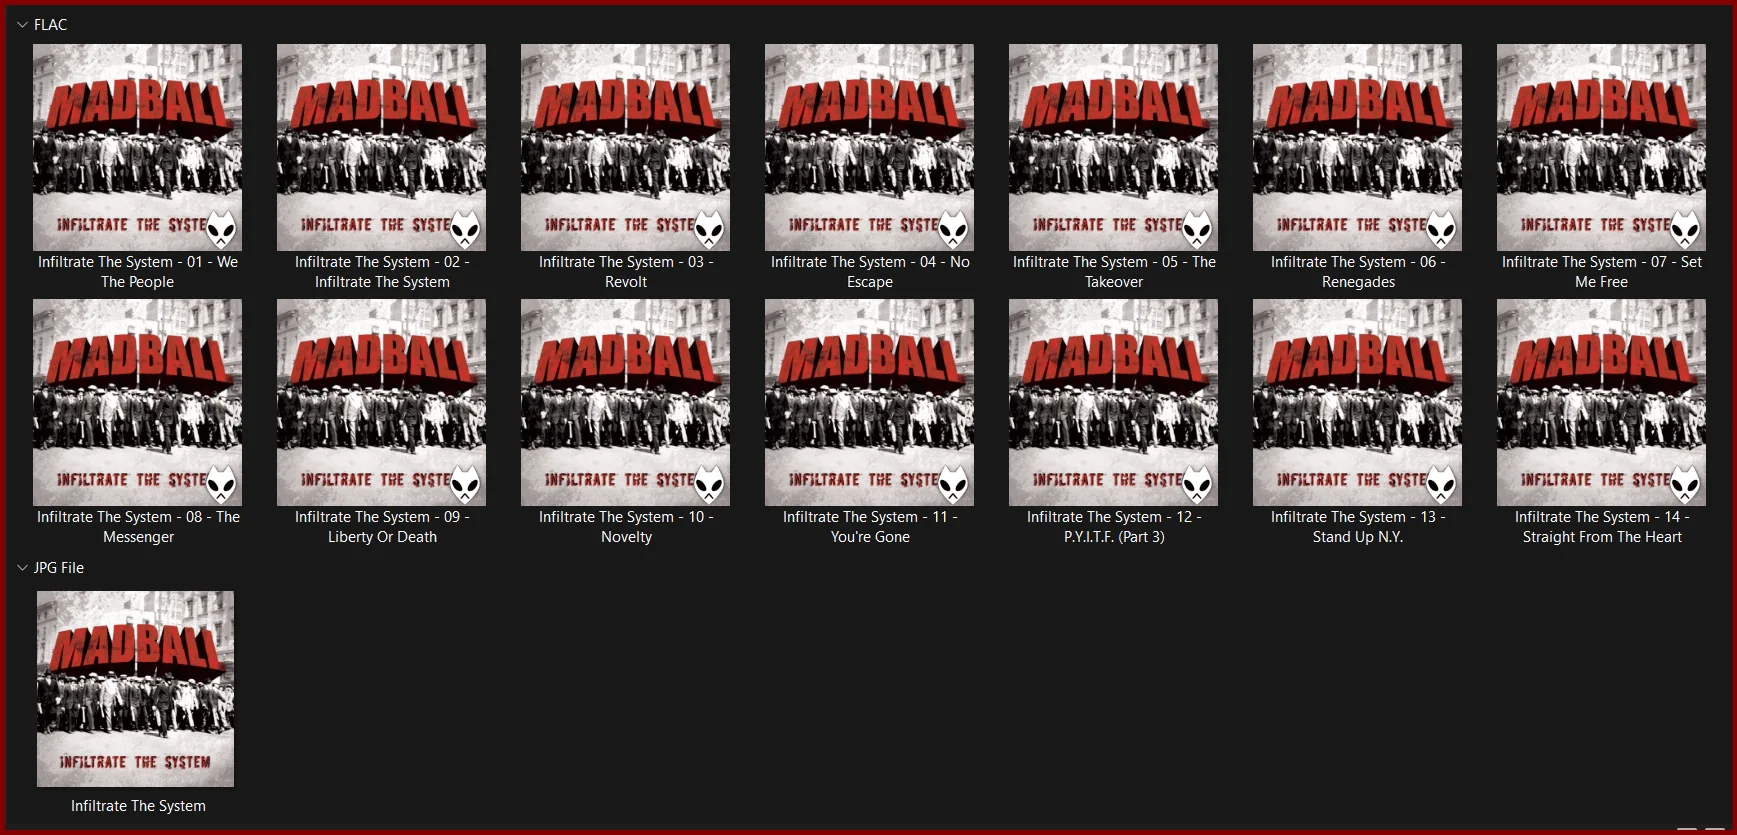Select the cover thumbnail of track 07 Set Me Free
The height and width of the screenshot is (835, 1737).
point(1602,147)
